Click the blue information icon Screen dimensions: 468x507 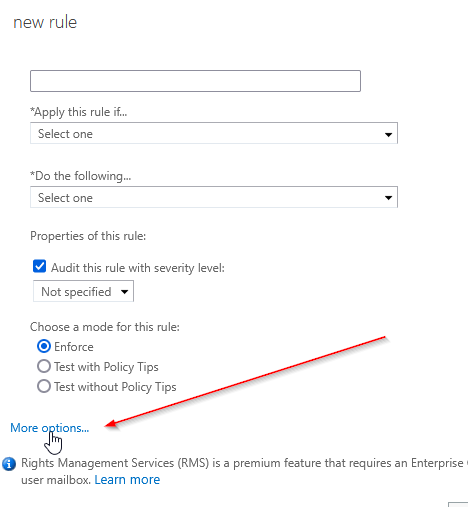click(x=9, y=464)
